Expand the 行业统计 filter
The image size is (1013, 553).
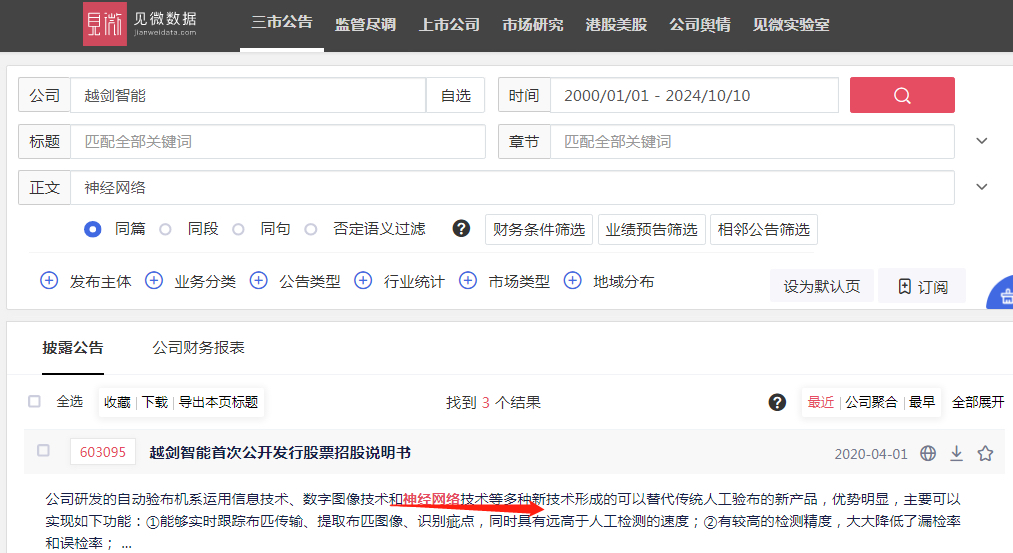(x=414, y=282)
